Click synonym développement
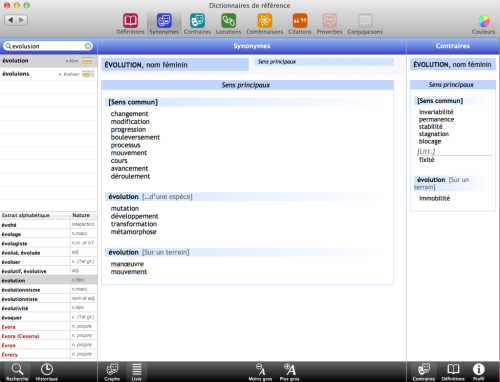The height and width of the screenshot is (382, 500). pyautogui.click(x=134, y=216)
